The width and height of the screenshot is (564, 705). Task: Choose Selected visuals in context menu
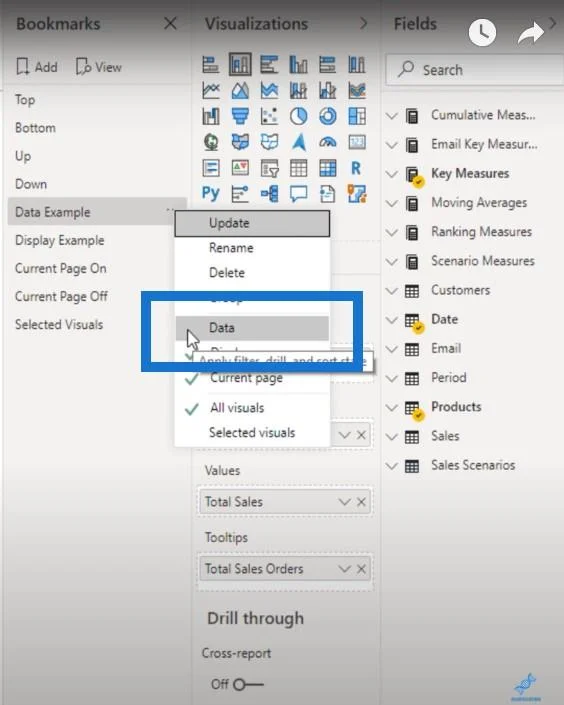point(252,433)
